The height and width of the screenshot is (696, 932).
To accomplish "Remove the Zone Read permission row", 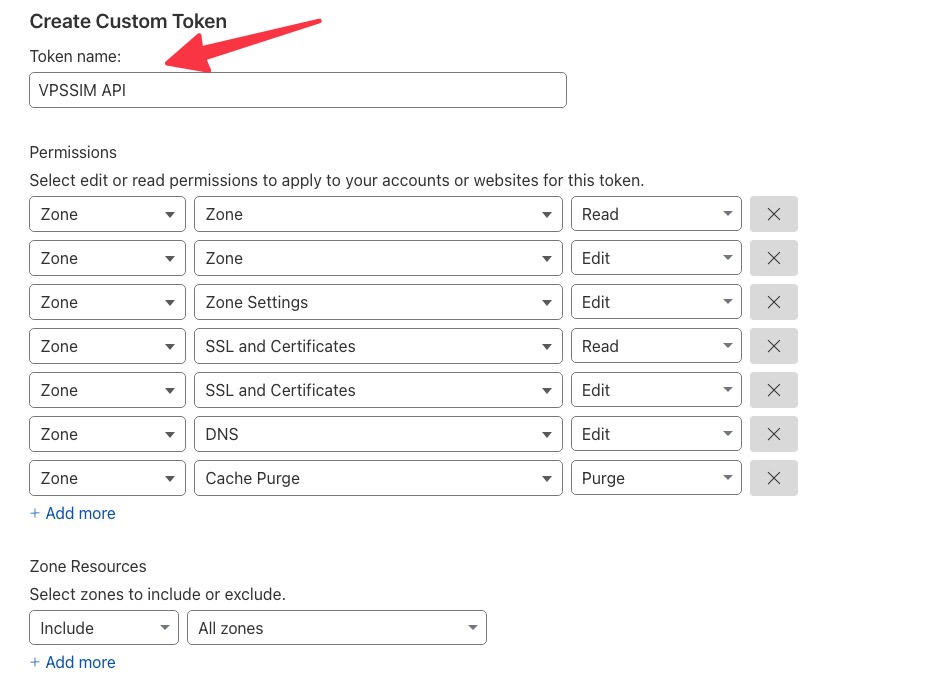I will coord(773,214).
